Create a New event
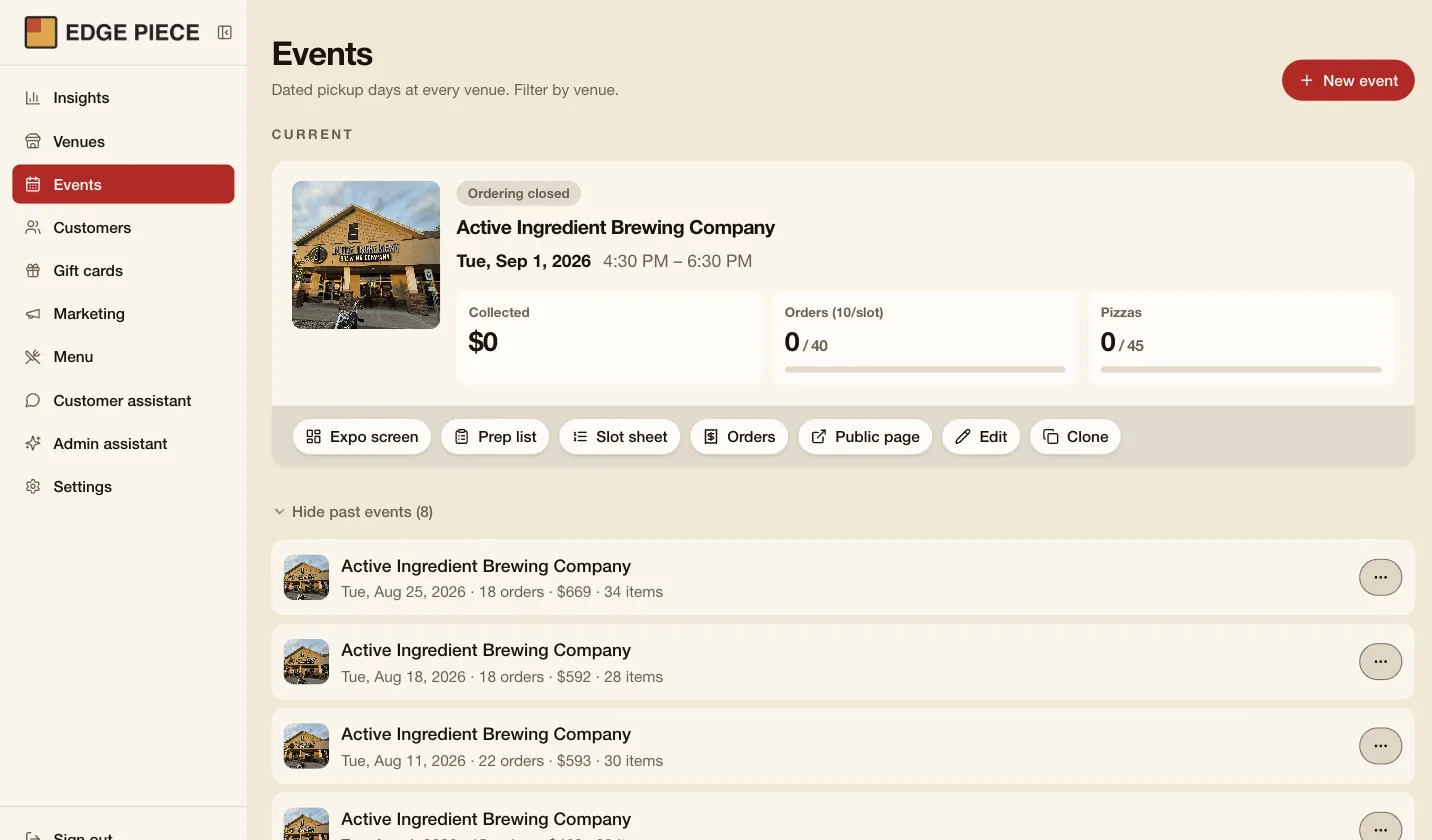 click(1348, 80)
